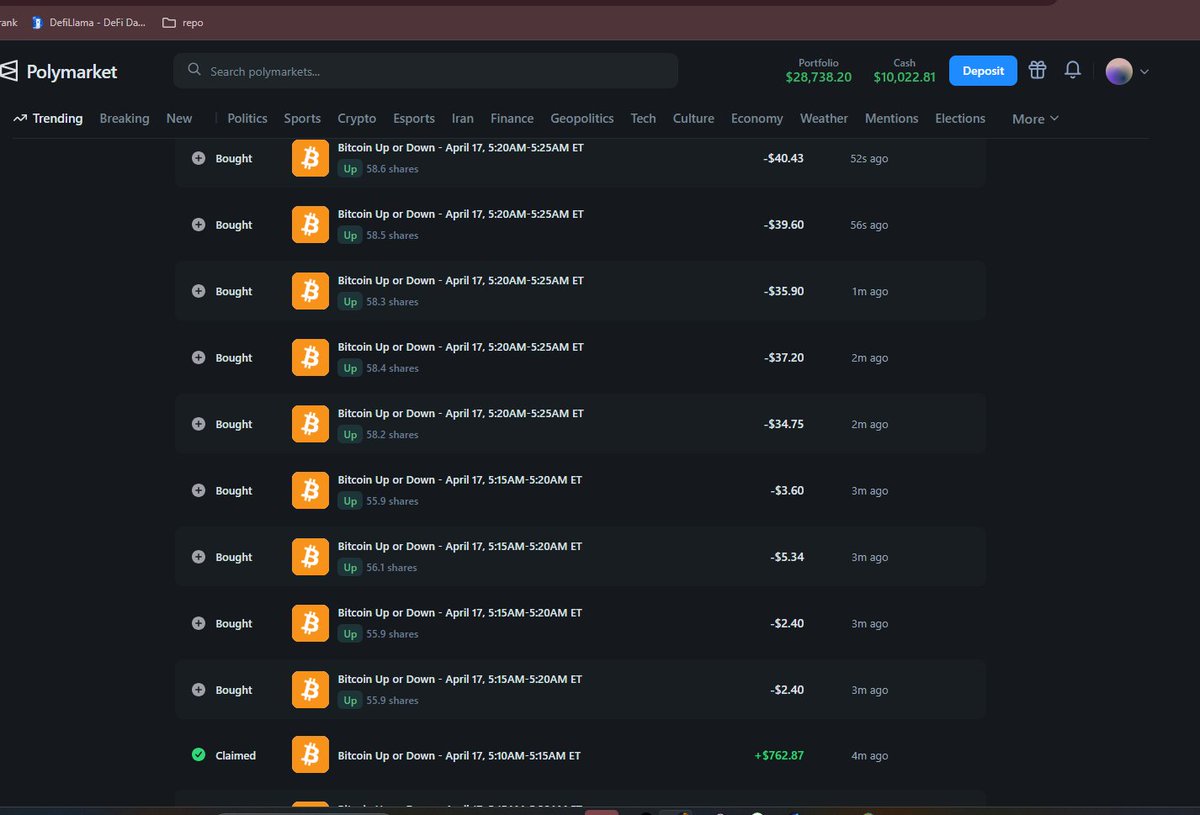This screenshot has width=1200, height=815.
Task: Click the -$37.20 amount
Action: [x=784, y=358]
